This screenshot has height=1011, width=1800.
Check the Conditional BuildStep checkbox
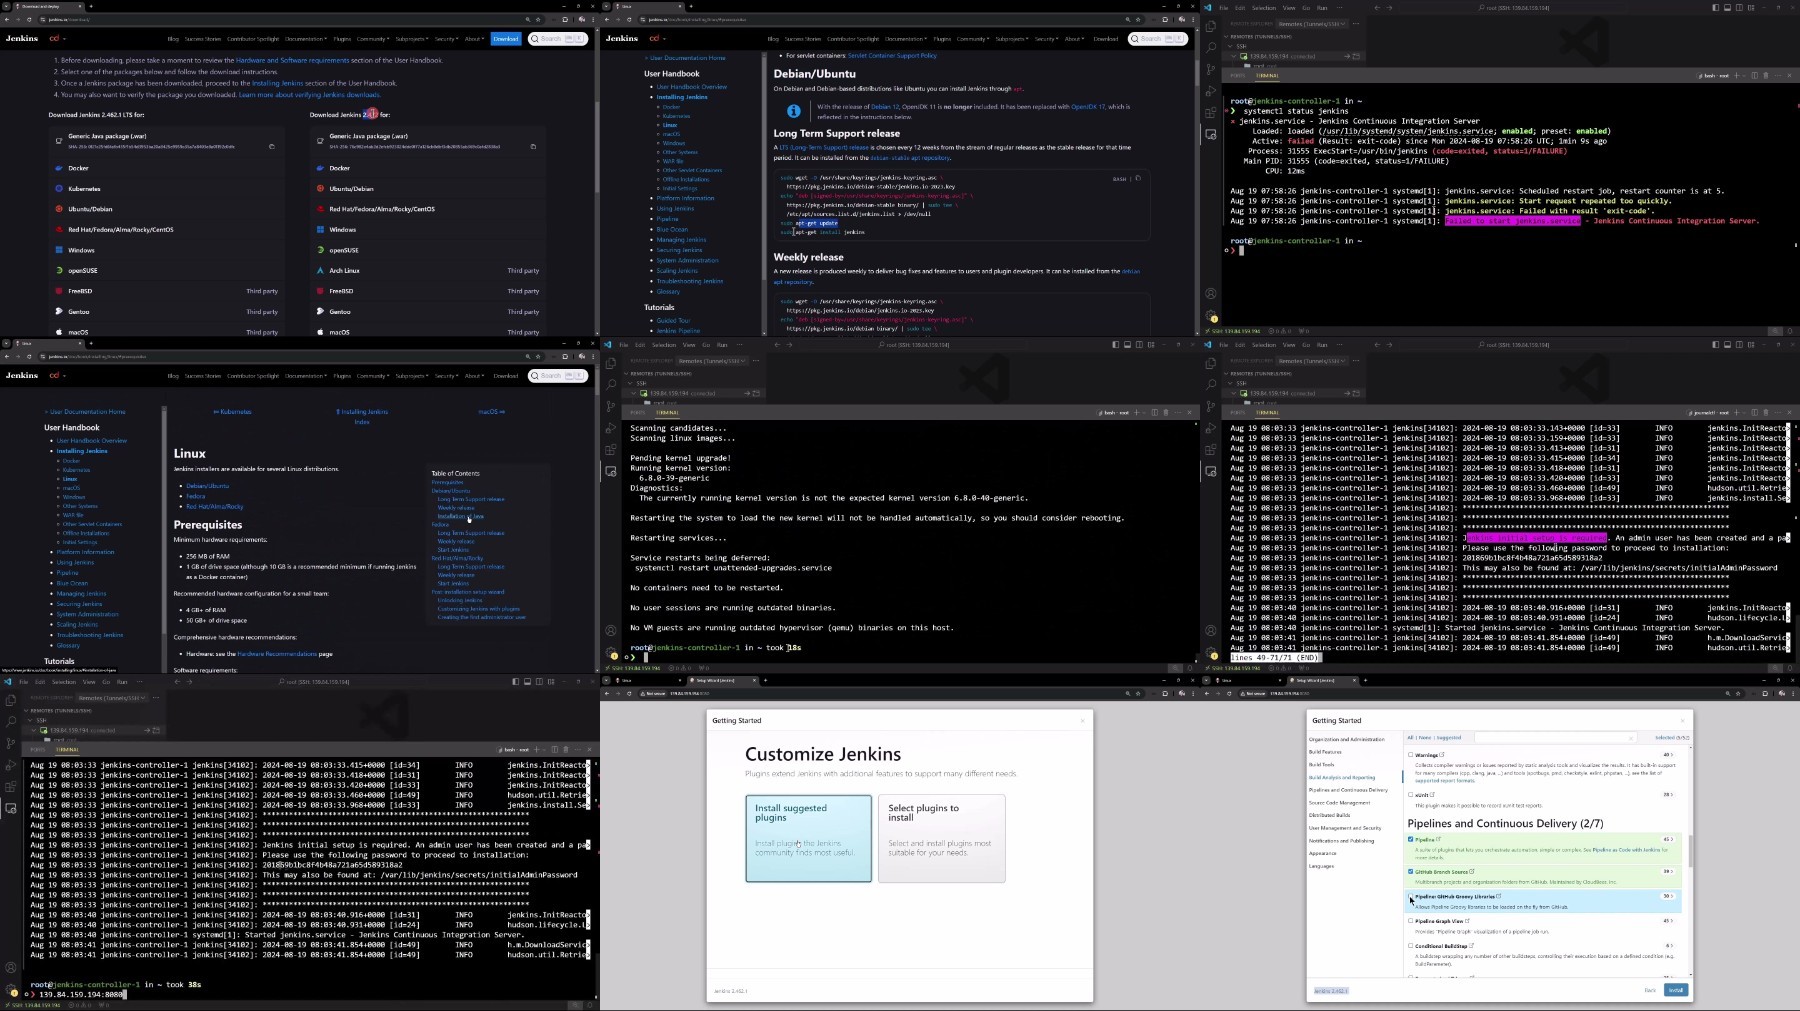1411,945
